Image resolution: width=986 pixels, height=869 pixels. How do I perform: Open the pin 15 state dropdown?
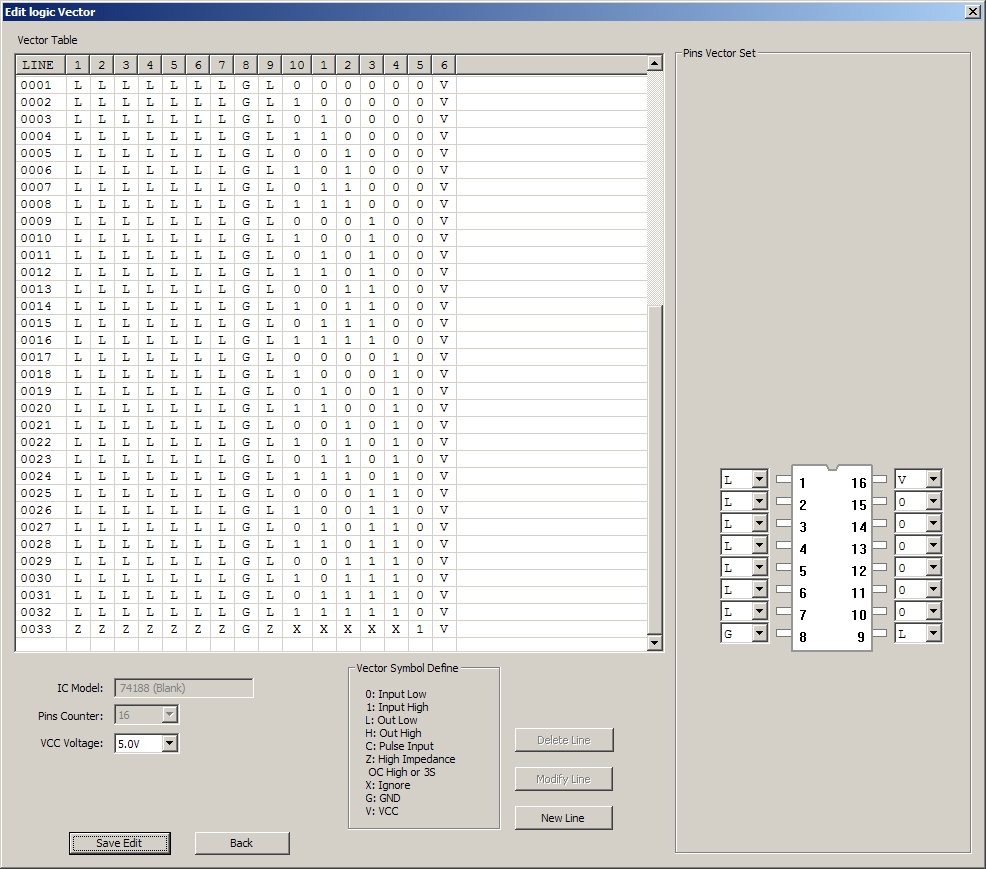click(x=931, y=501)
